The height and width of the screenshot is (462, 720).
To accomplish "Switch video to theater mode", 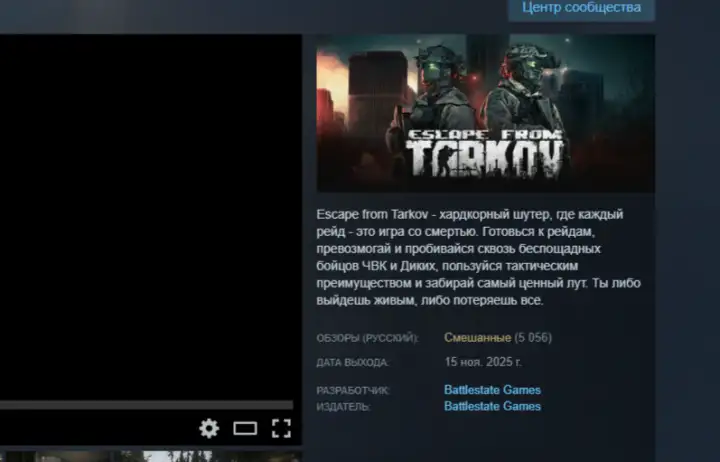I will [x=245, y=429].
